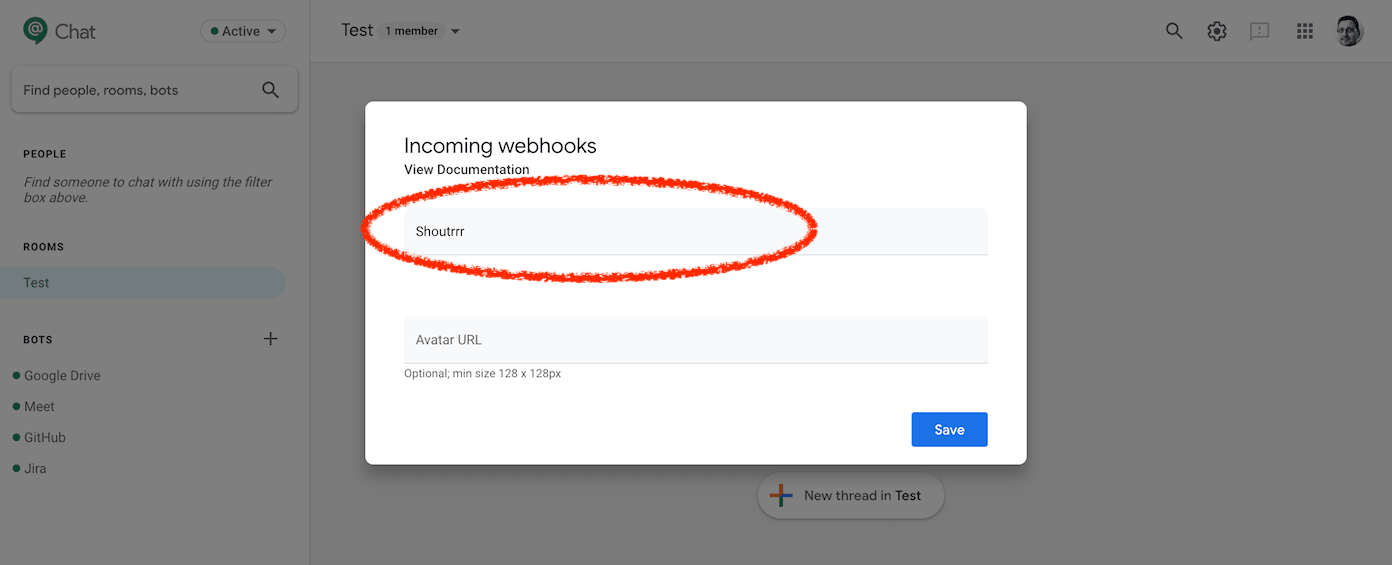Click the search magnifier in Find people box
This screenshot has width=1392, height=565.
(270, 90)
